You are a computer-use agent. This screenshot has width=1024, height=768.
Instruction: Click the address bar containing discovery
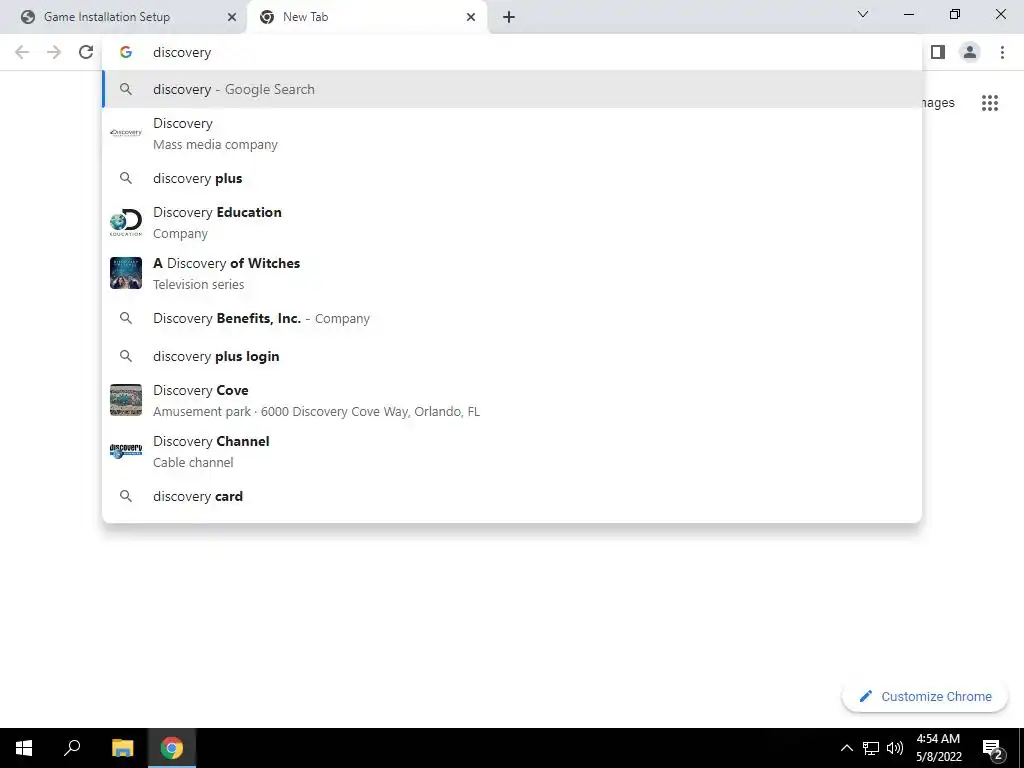click(x=512, y=52)
